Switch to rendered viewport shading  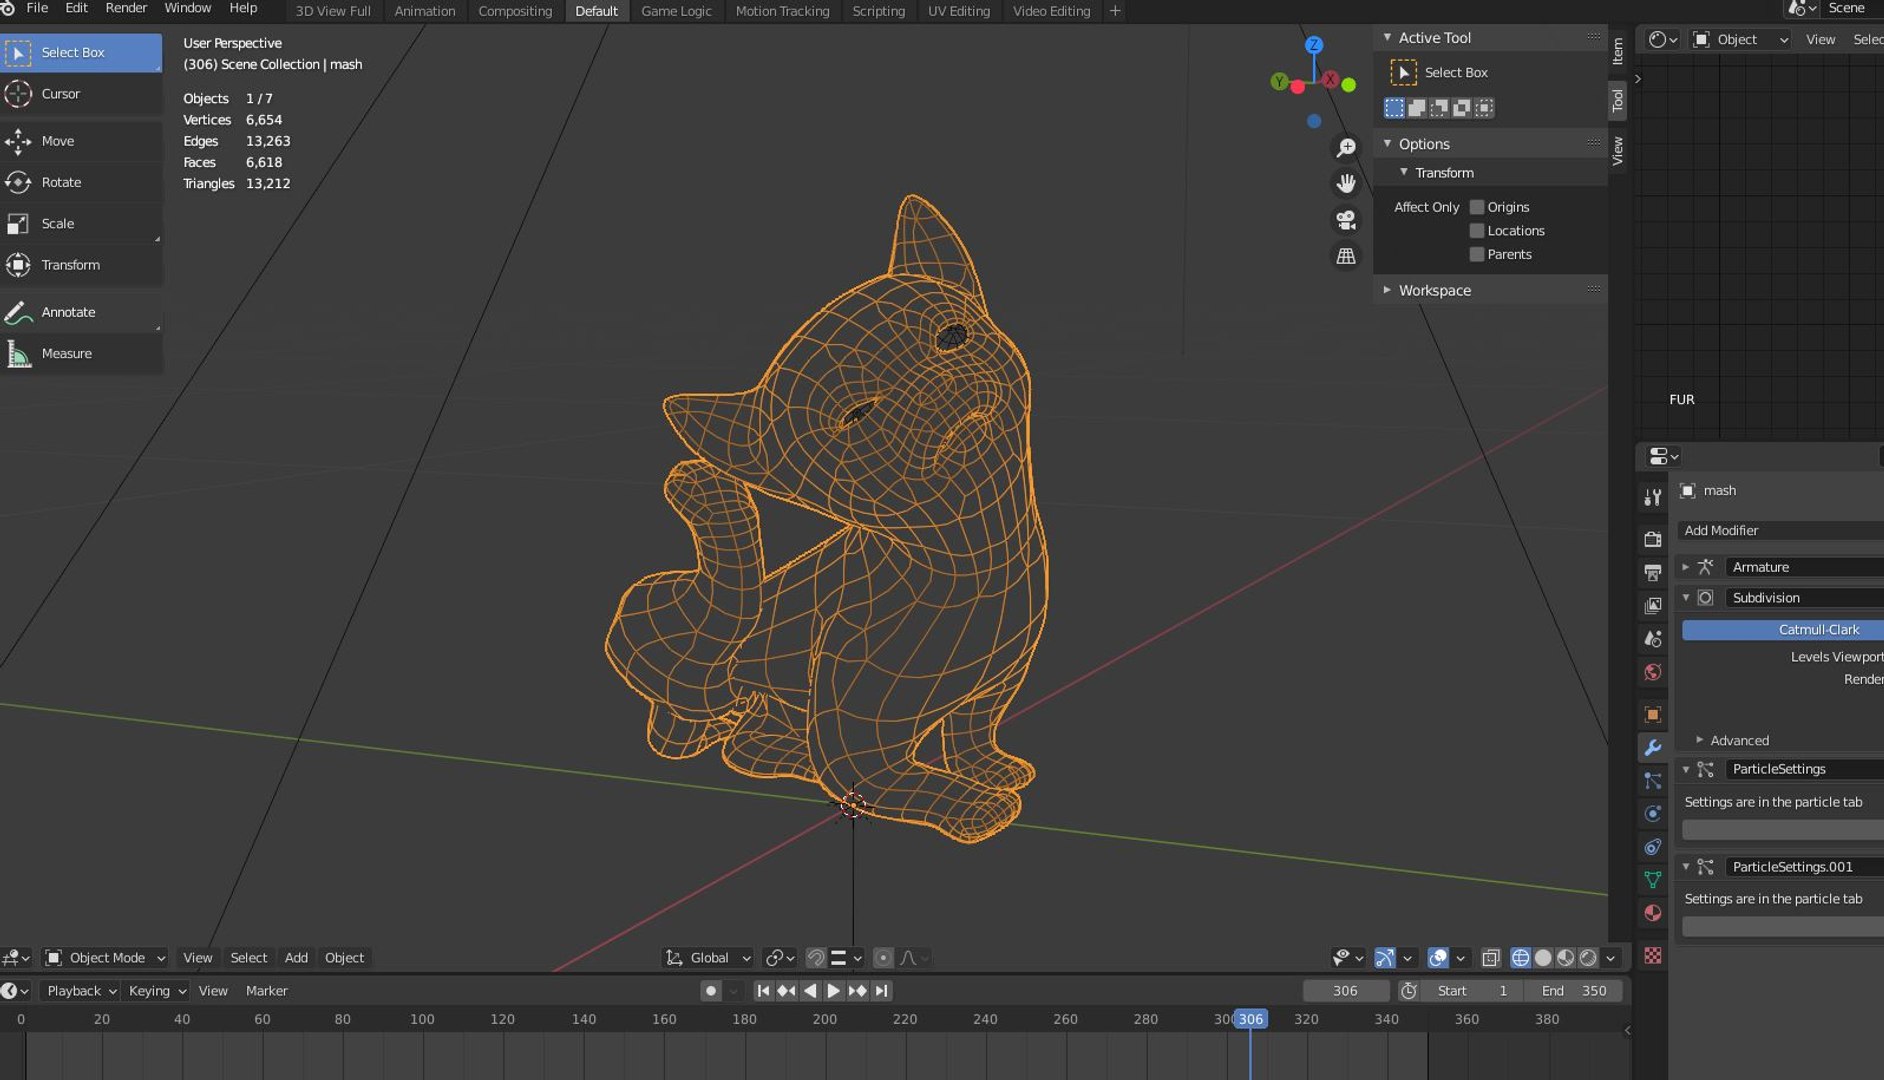(1588, 958)
